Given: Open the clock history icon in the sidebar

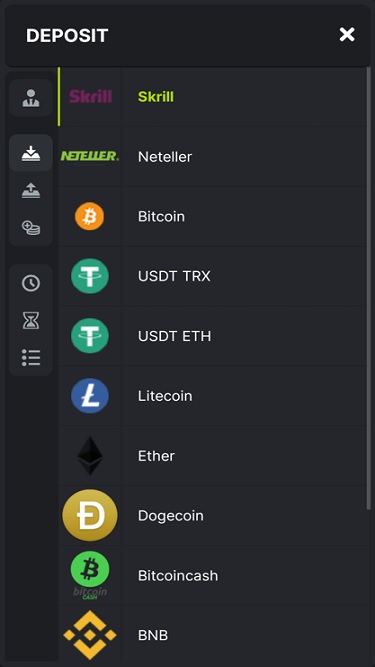Looking at the screenshot, I should 31,283.
